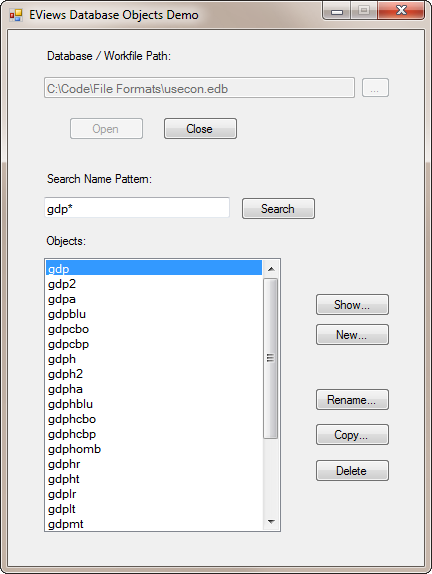Click the Rename... button
The image size is (432, 574).
point(352,400)
